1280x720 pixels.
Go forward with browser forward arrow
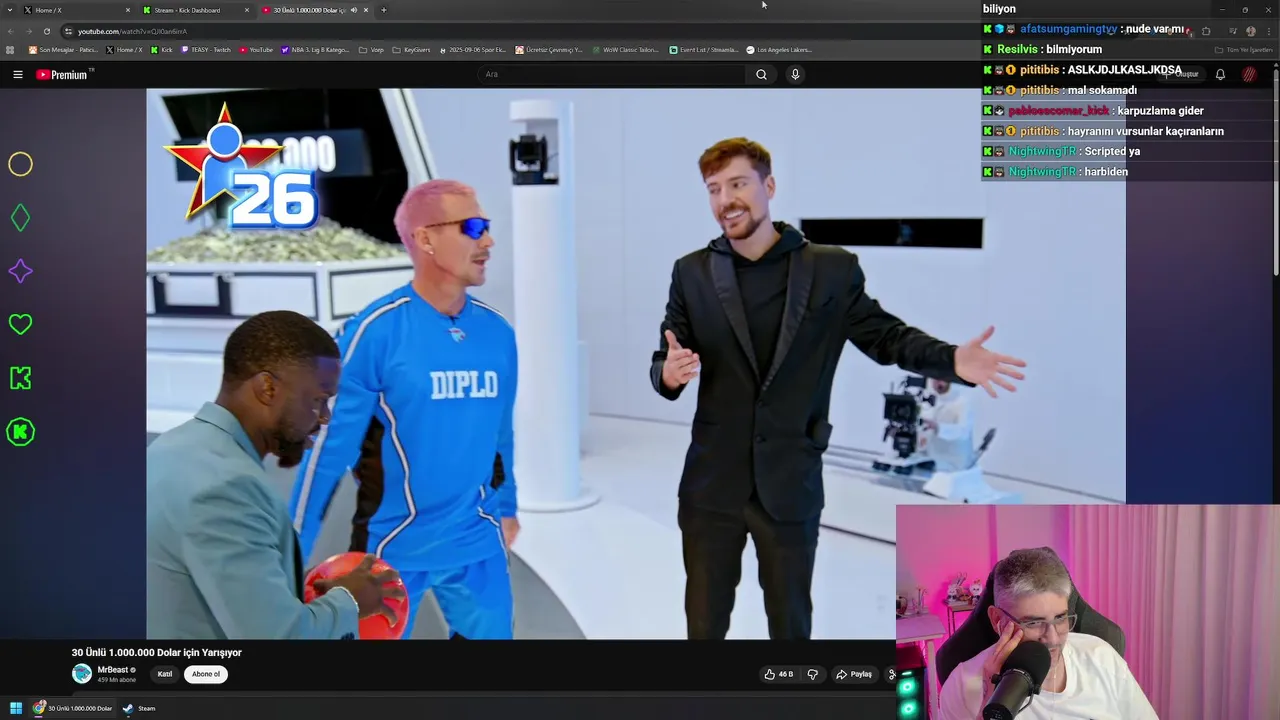point(28,31)
